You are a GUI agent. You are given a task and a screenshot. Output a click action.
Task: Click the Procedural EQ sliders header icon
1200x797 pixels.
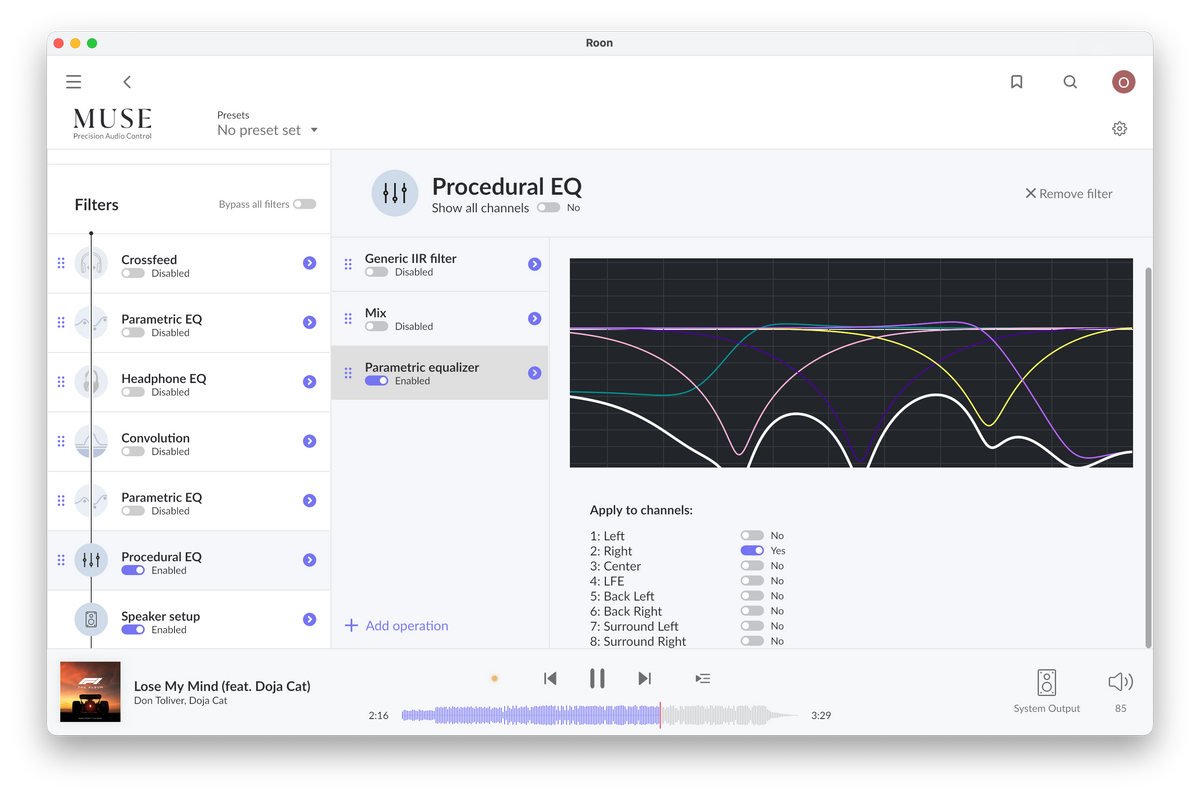[x=395, y=193]
